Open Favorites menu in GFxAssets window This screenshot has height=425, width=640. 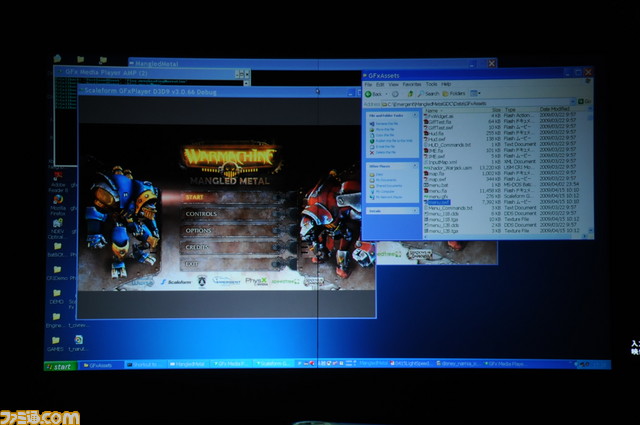click(412, 84)
